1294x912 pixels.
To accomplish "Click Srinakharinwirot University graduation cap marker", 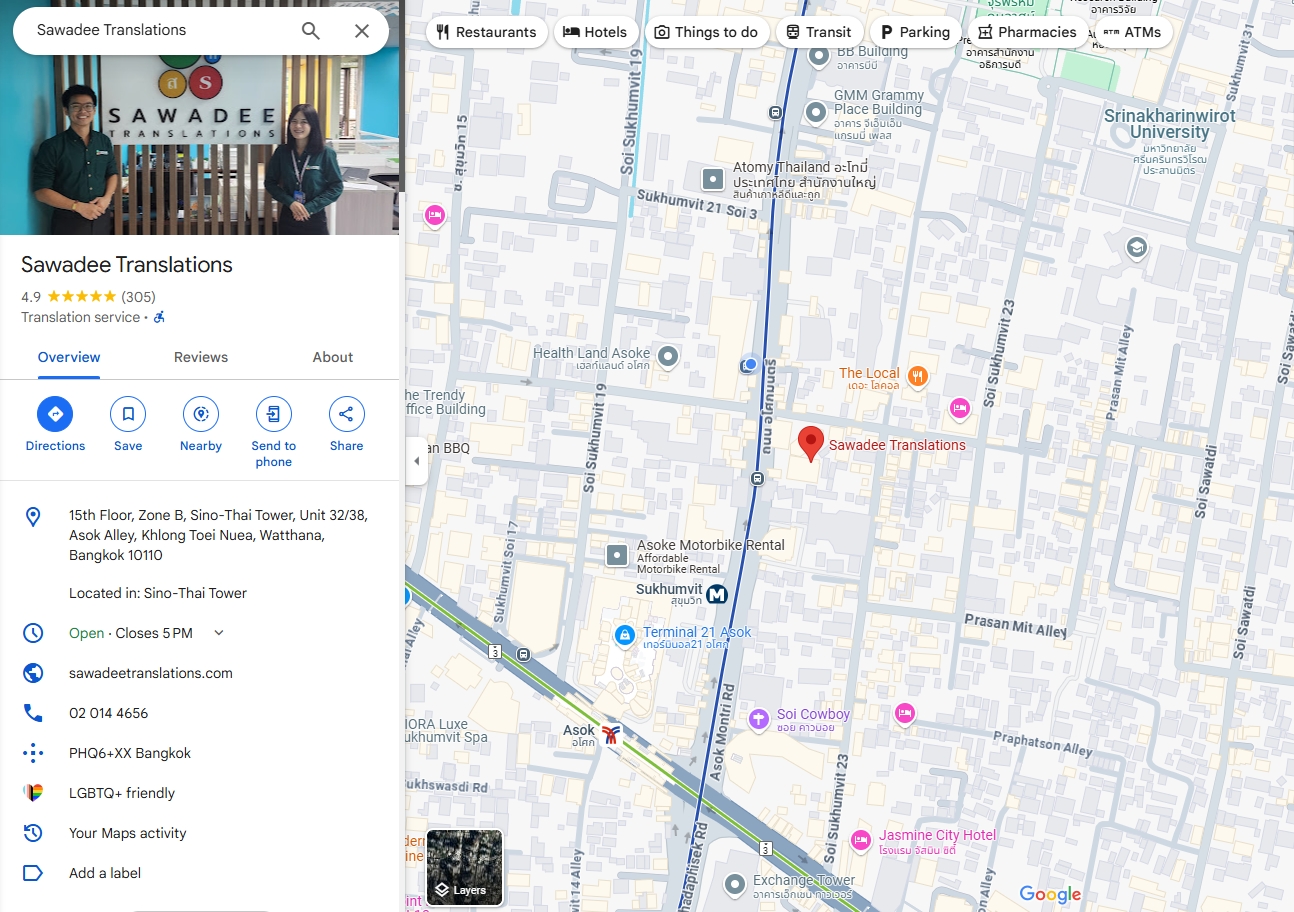I will (1136, 247).
